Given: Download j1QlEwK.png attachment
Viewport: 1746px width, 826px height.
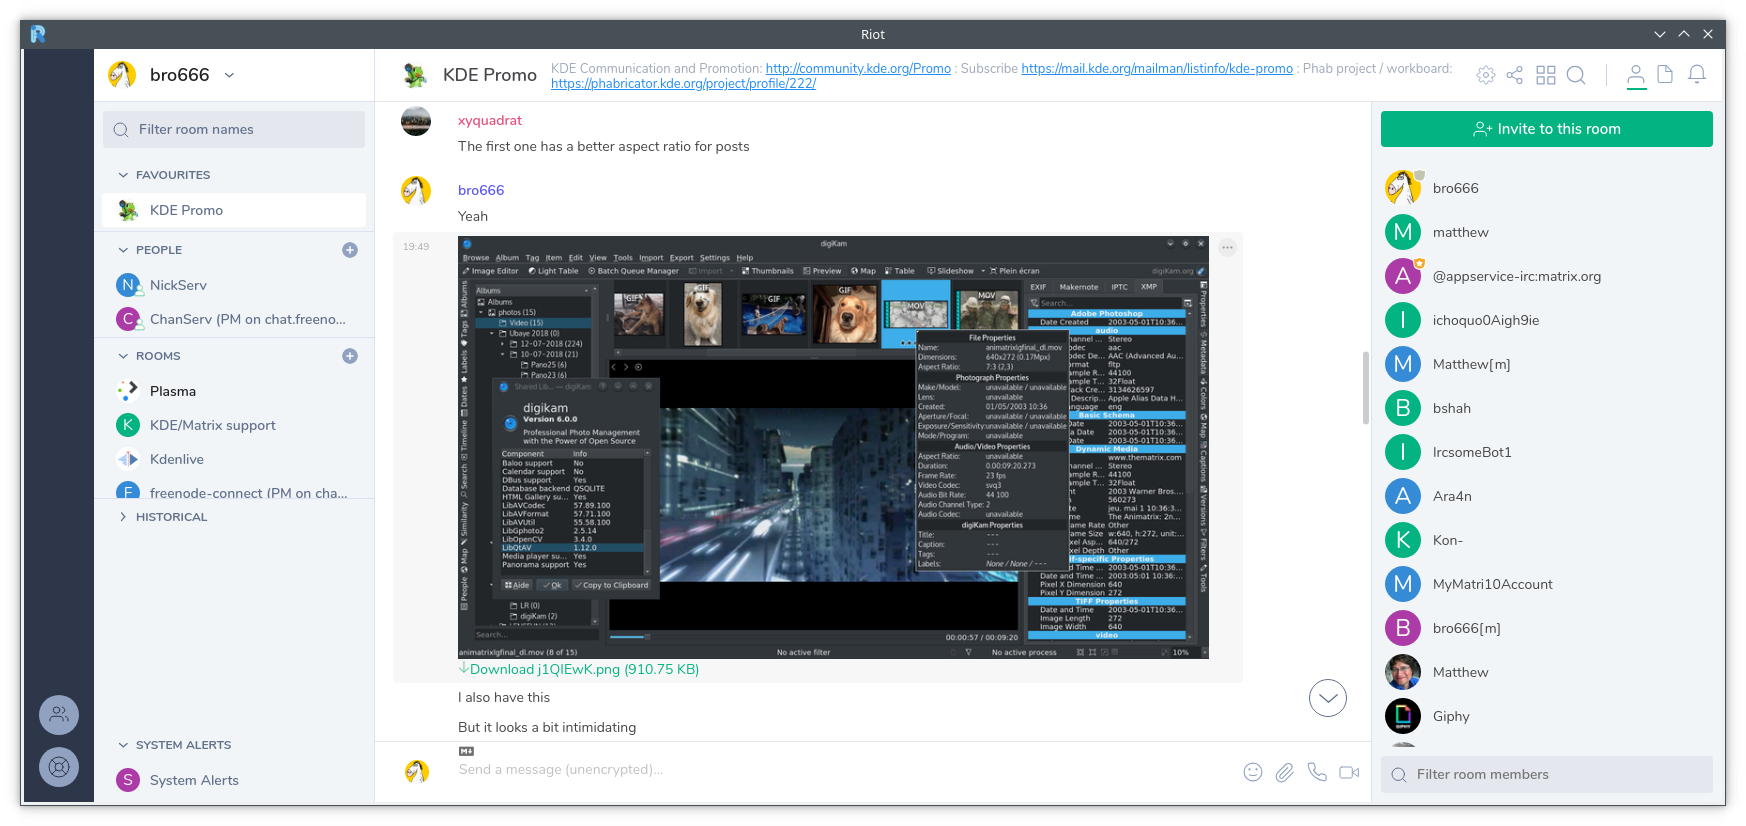Looking at the screenshot, I should [x=579, y=670].
